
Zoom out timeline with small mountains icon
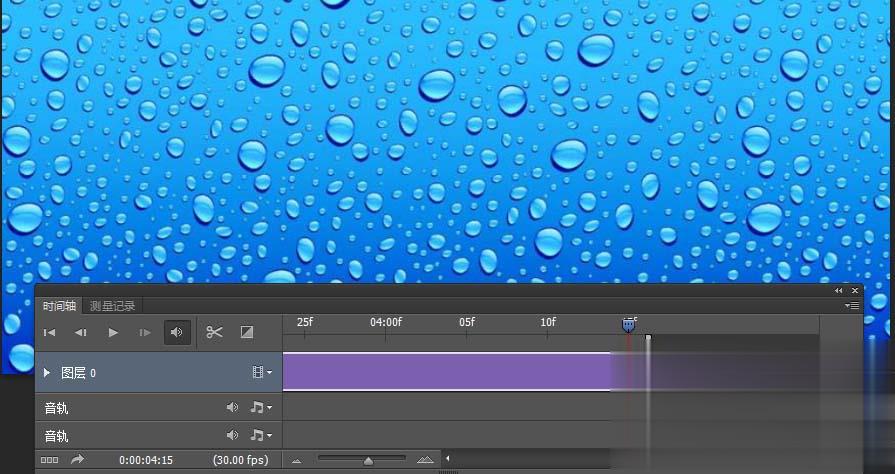296,460
